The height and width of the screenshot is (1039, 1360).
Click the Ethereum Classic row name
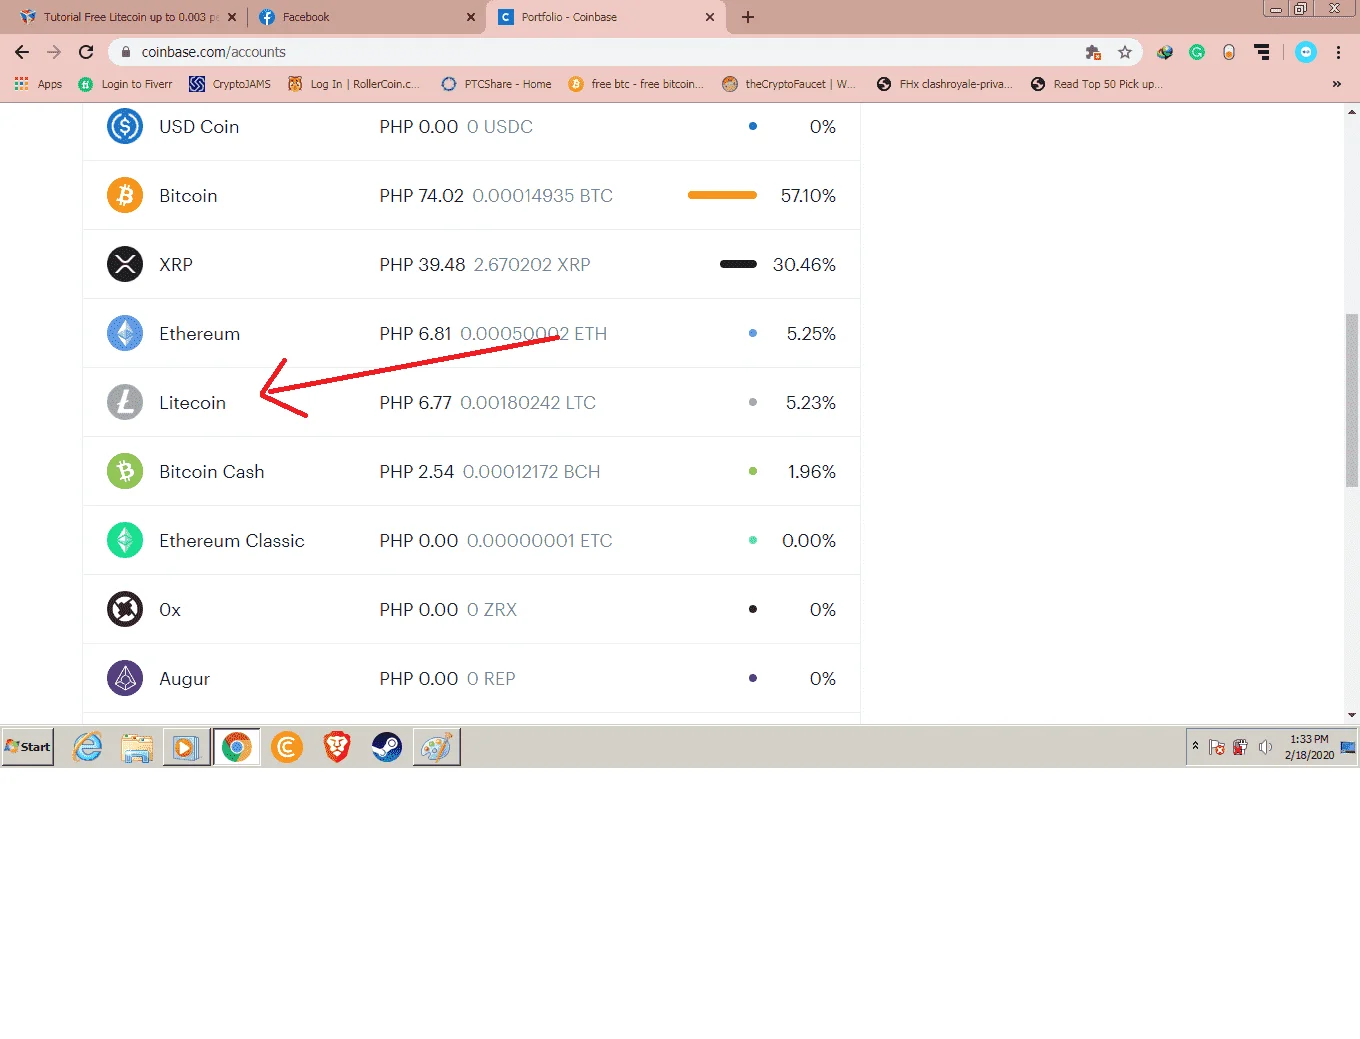[x=232, y=541]
